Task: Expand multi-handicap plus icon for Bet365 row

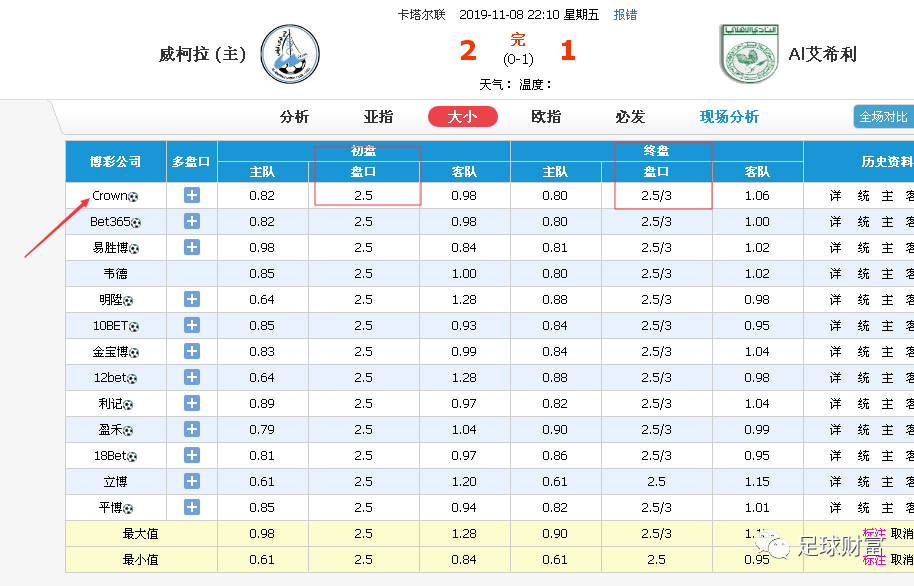Action: (192, 221)
